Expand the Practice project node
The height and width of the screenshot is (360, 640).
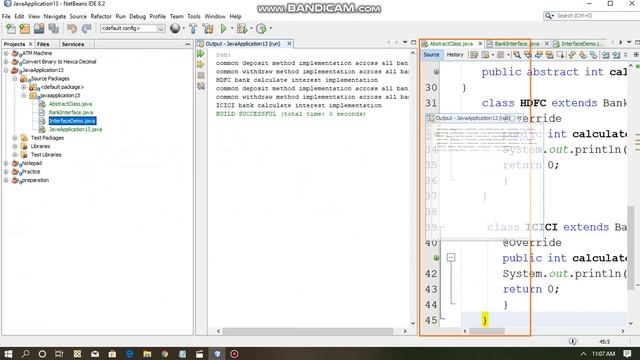click(x=6, y=171)
